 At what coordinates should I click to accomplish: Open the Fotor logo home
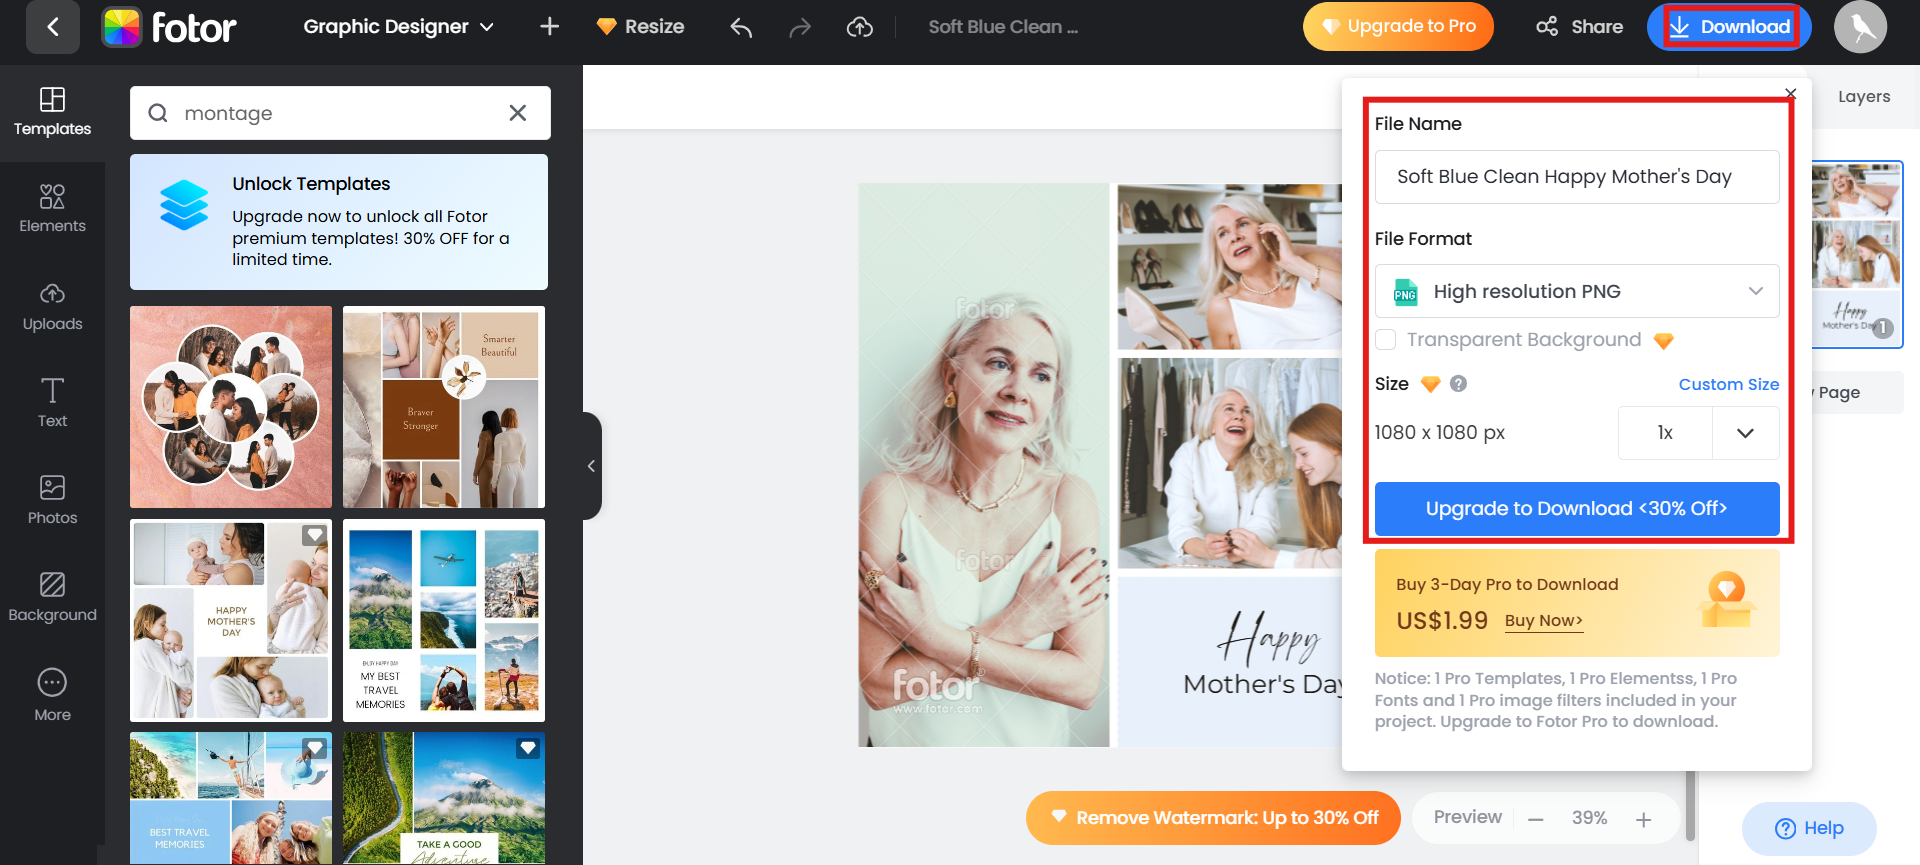[169, 27]
